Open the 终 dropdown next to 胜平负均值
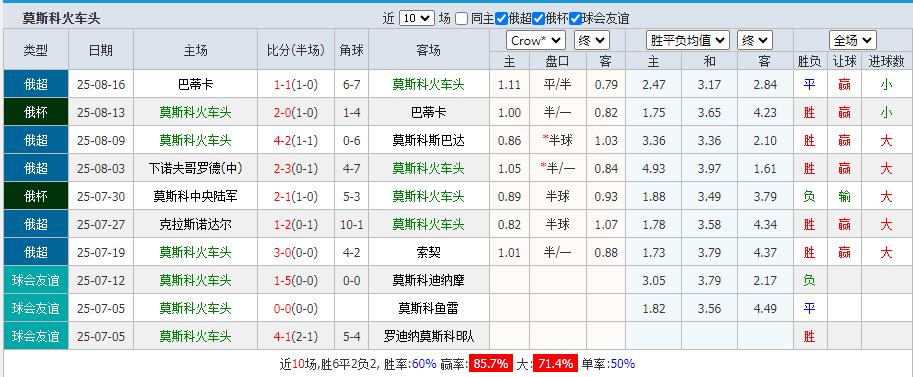 coord(755,41)
